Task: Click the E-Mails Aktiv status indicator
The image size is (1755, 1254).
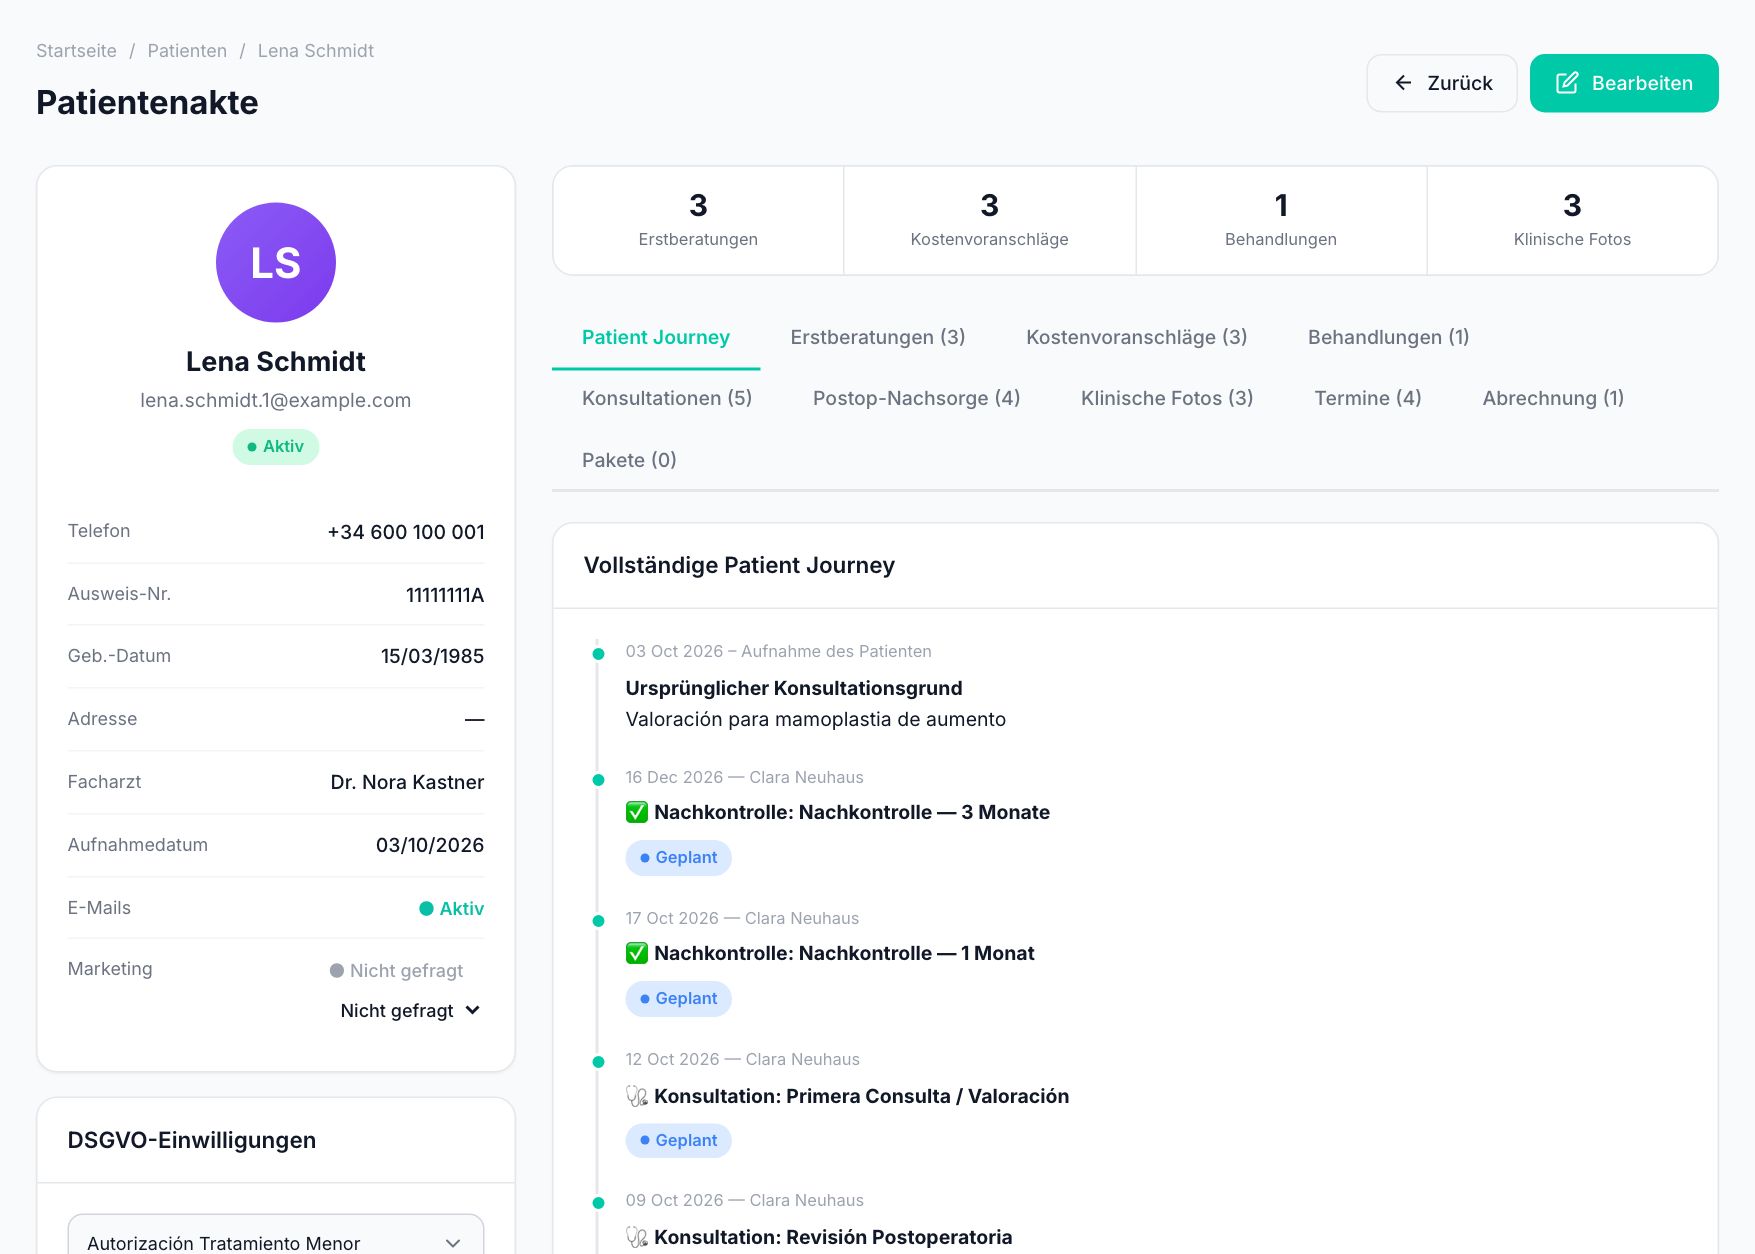Action: pyautogui.click(x=451, y=908)
